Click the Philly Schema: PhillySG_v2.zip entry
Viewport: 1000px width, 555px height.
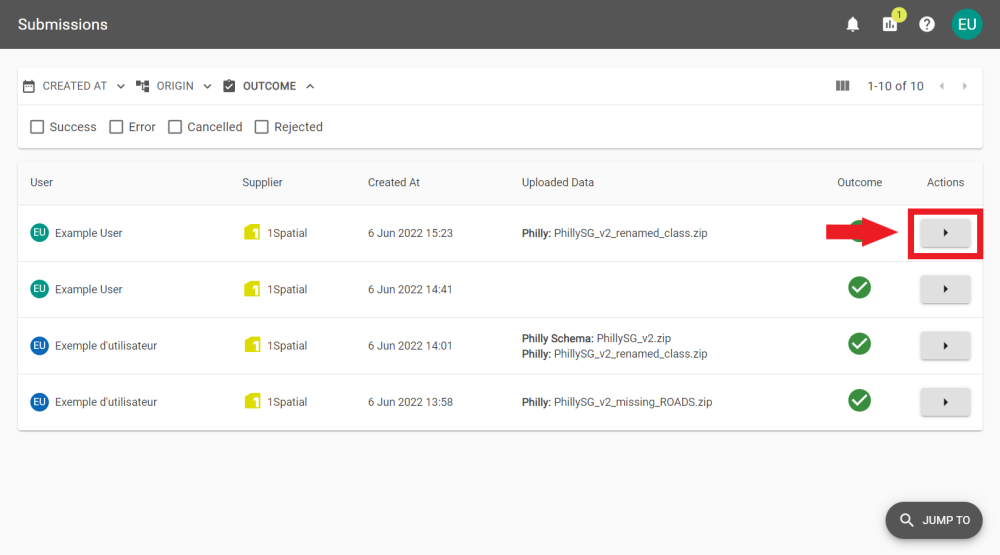[596, 338]
